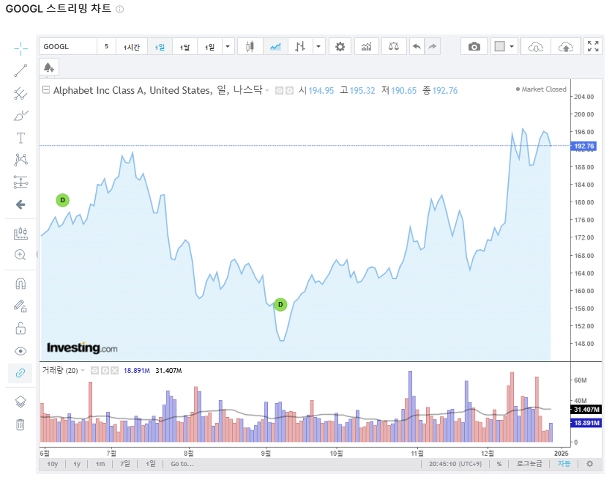Set range to 7일

click(125, 464)
